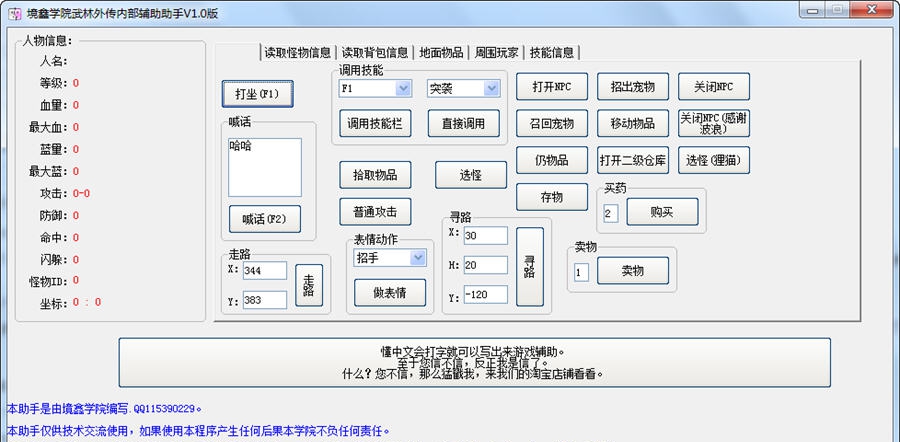
Task: Click the 本助手是由境鑫学院编写 text line
Action: tap(104, 409)
